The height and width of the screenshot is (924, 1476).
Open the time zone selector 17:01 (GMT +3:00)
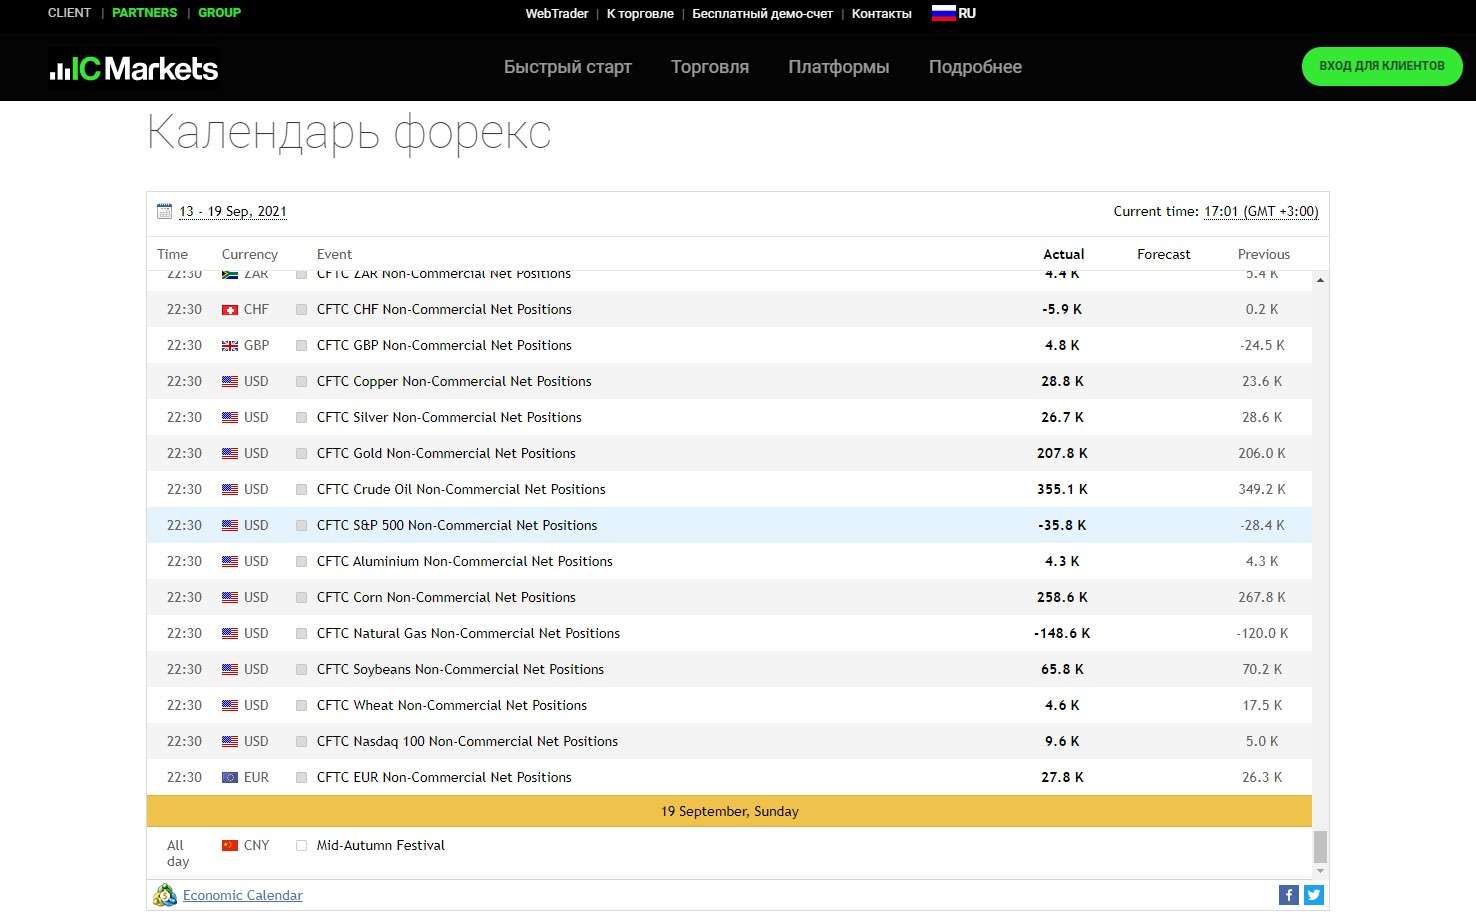coord(1261,211)
